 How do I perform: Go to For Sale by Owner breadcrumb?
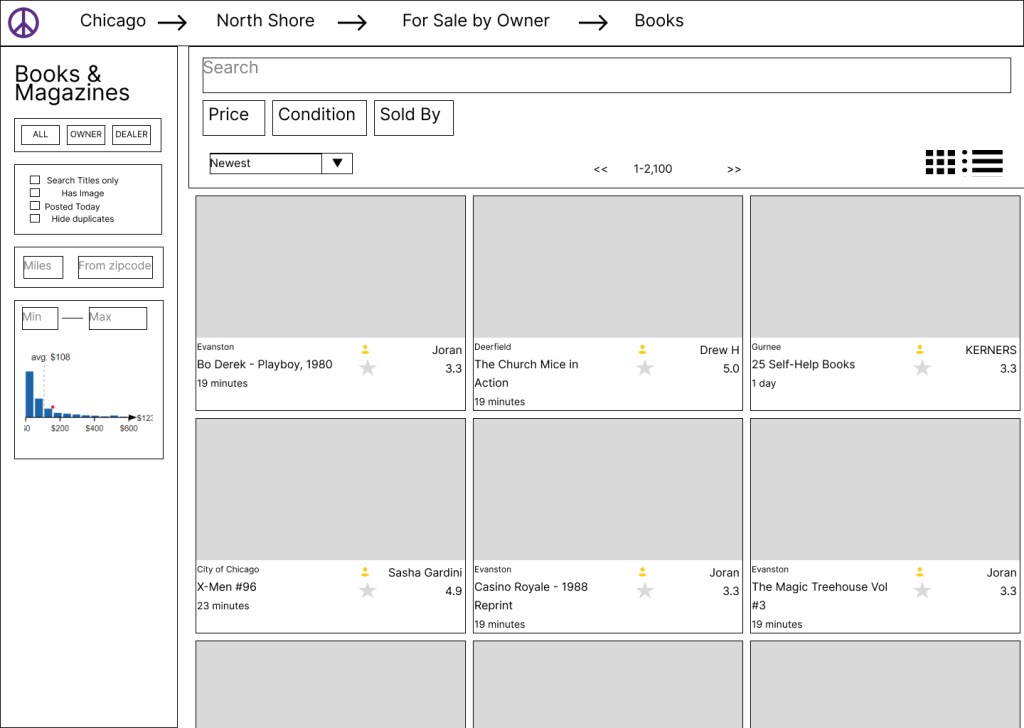tap(475, 21)
